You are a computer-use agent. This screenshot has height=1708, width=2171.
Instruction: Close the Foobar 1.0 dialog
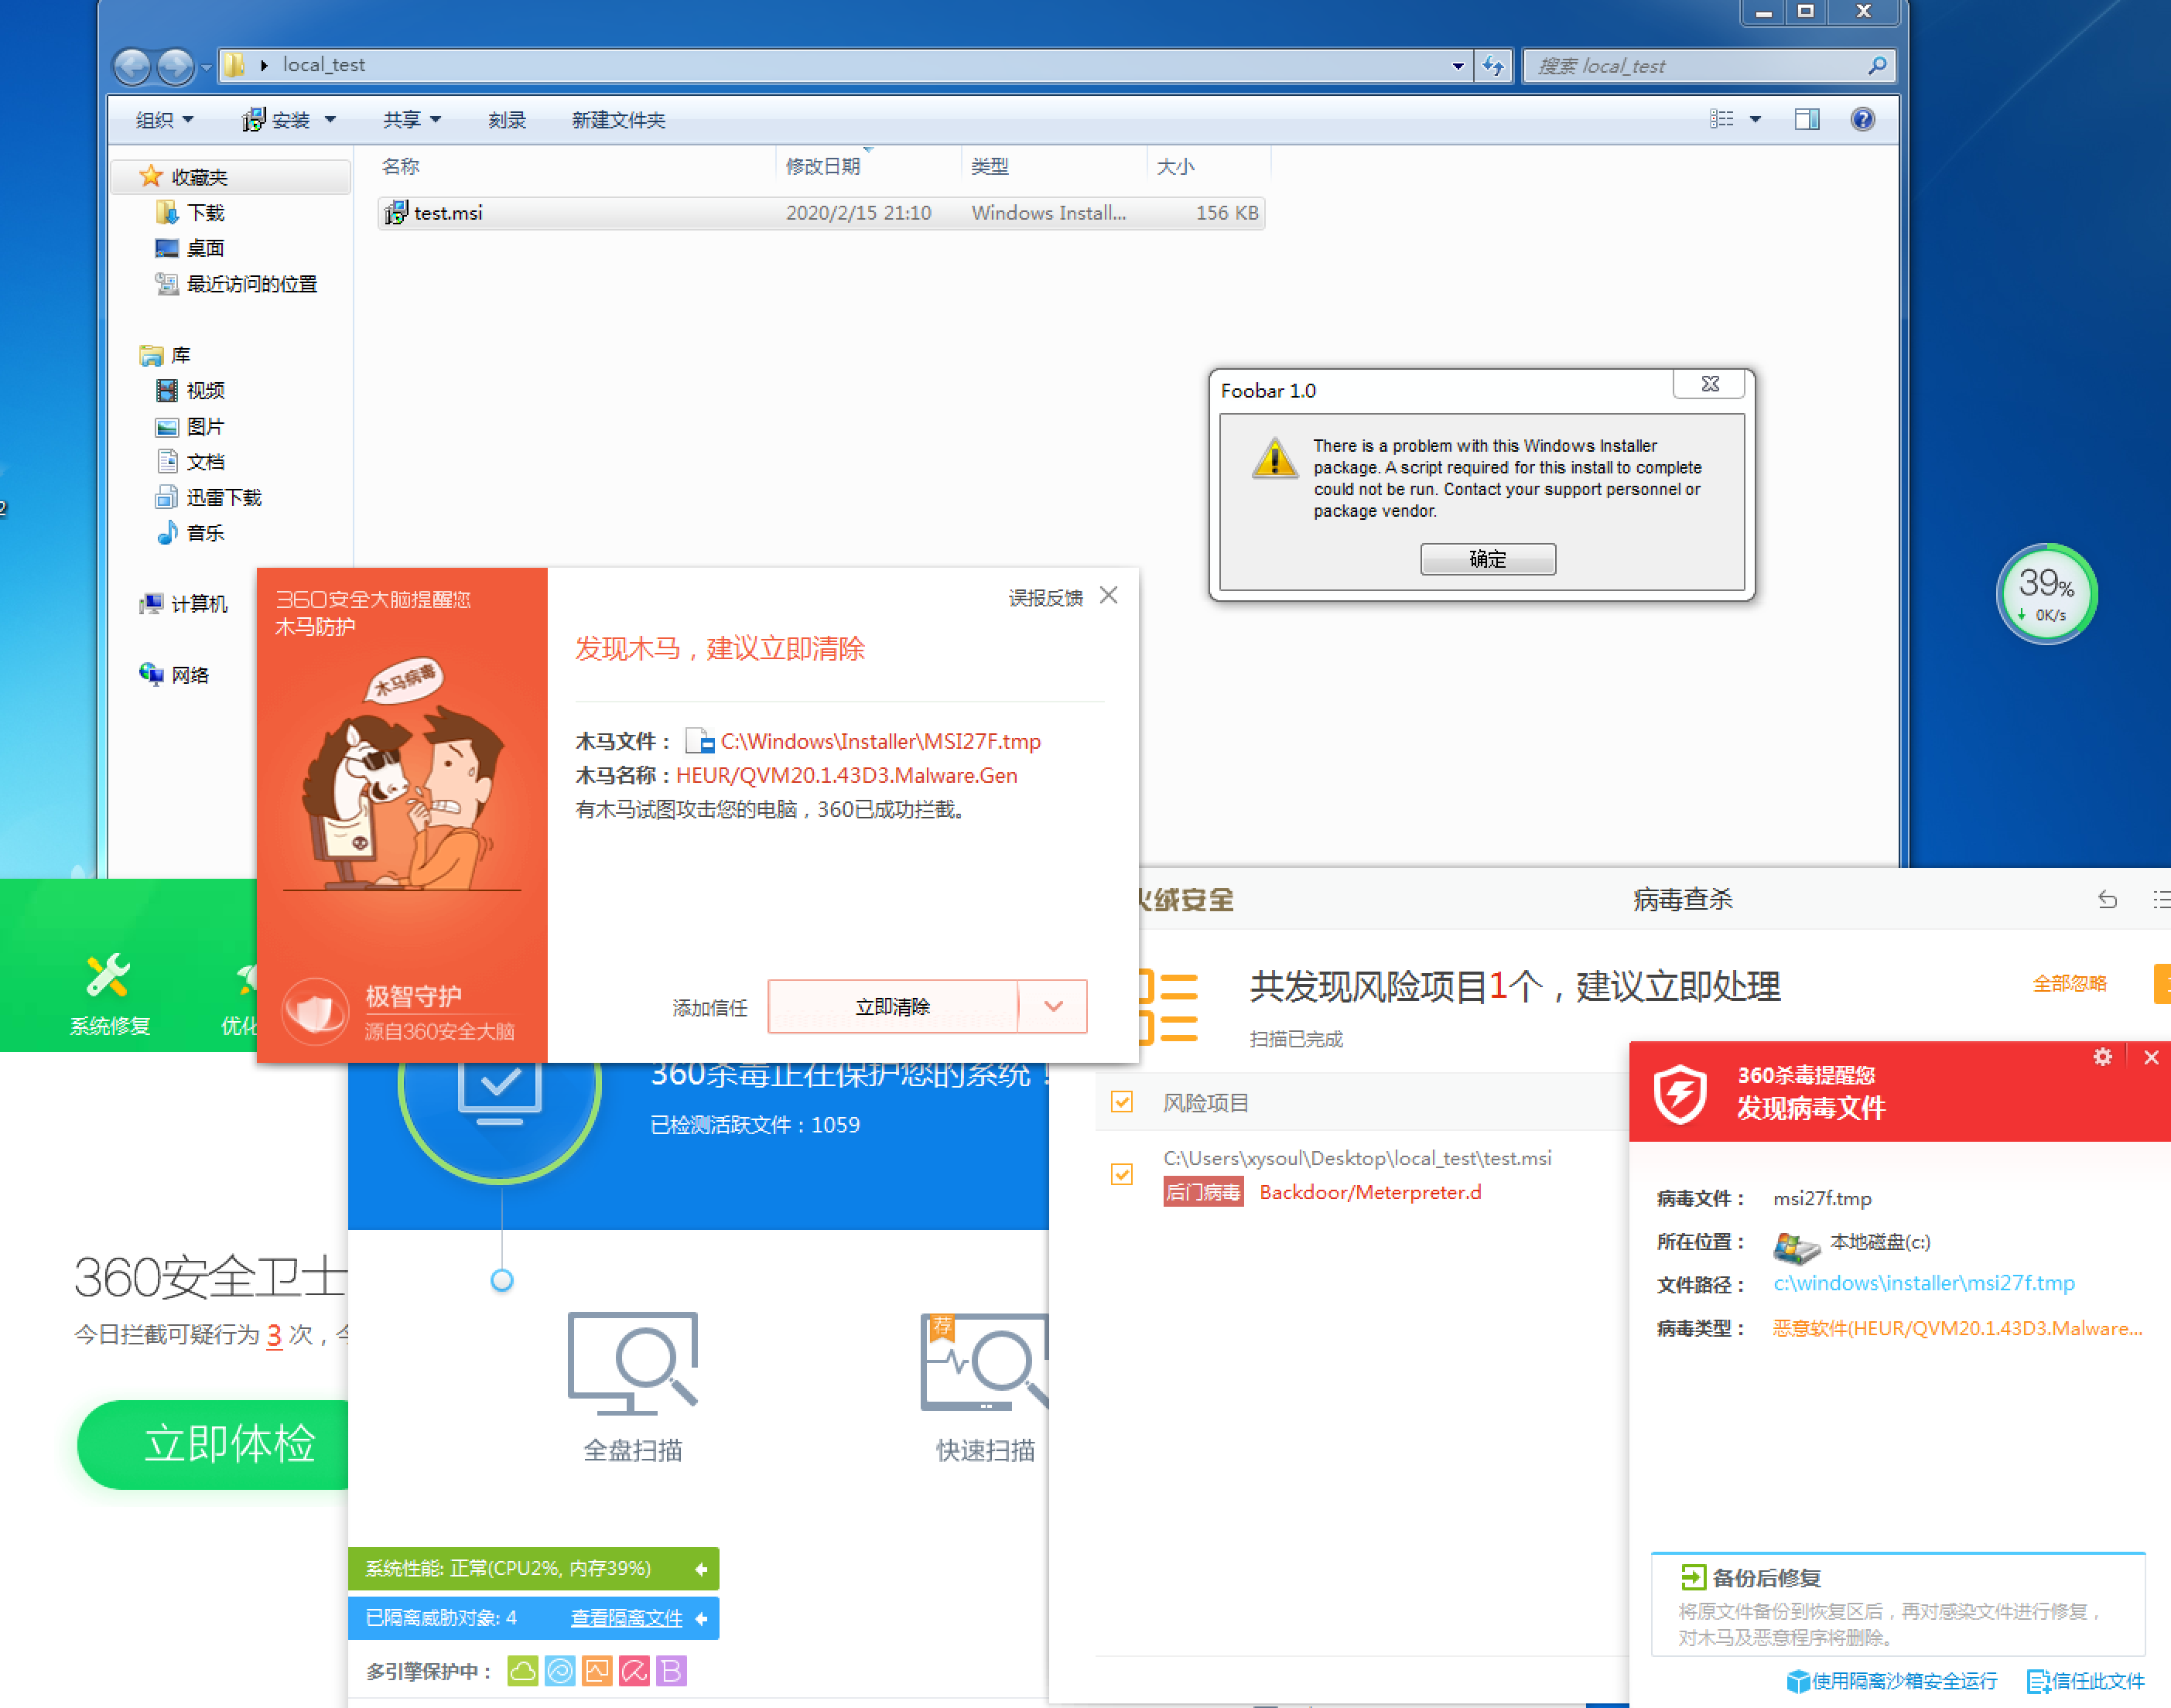[1710, 384]
